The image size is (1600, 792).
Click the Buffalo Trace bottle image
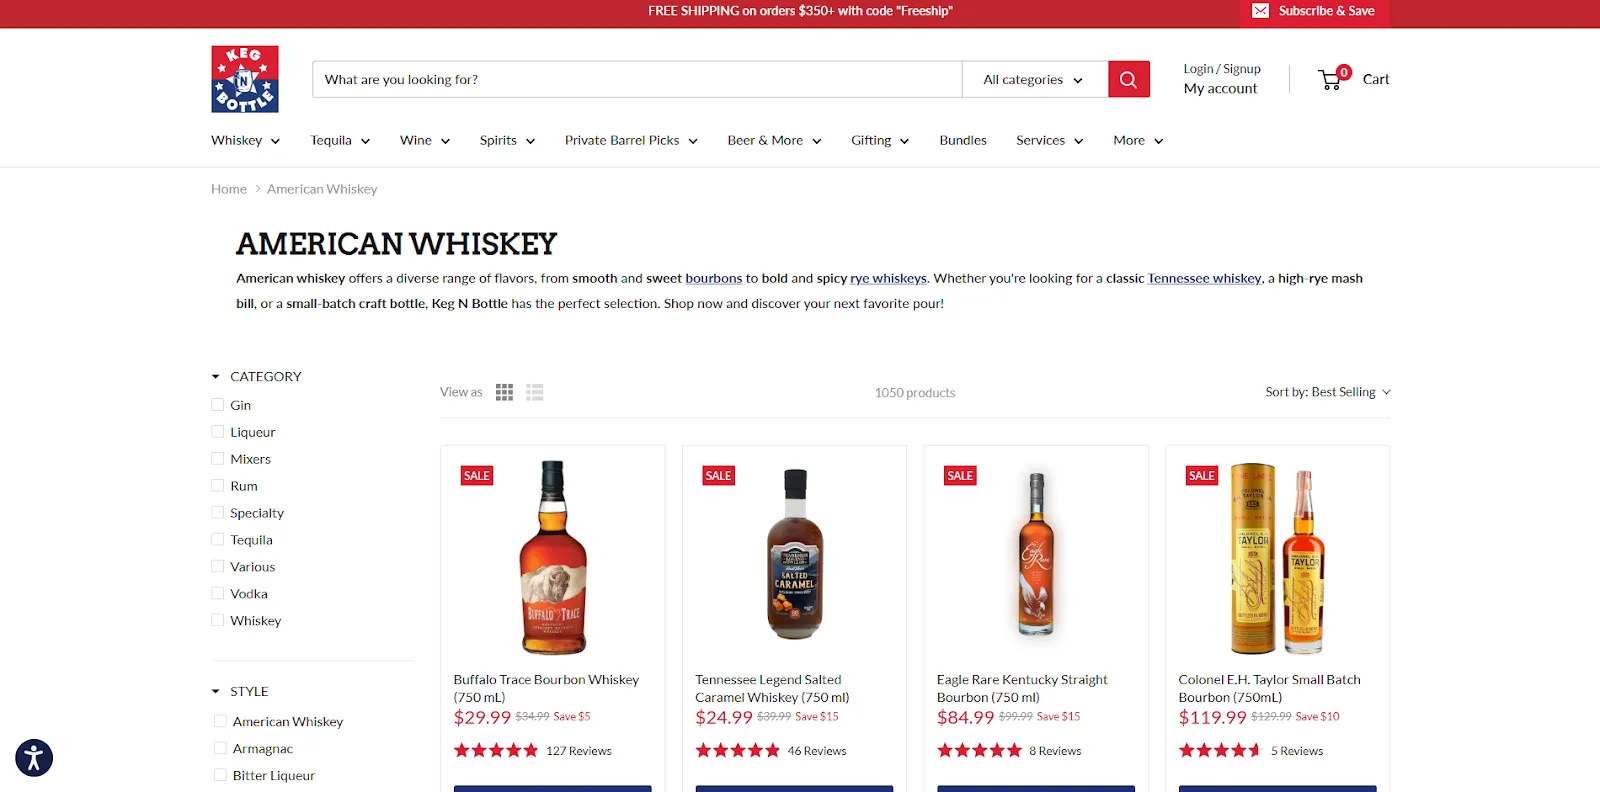(x=553, y=557)
